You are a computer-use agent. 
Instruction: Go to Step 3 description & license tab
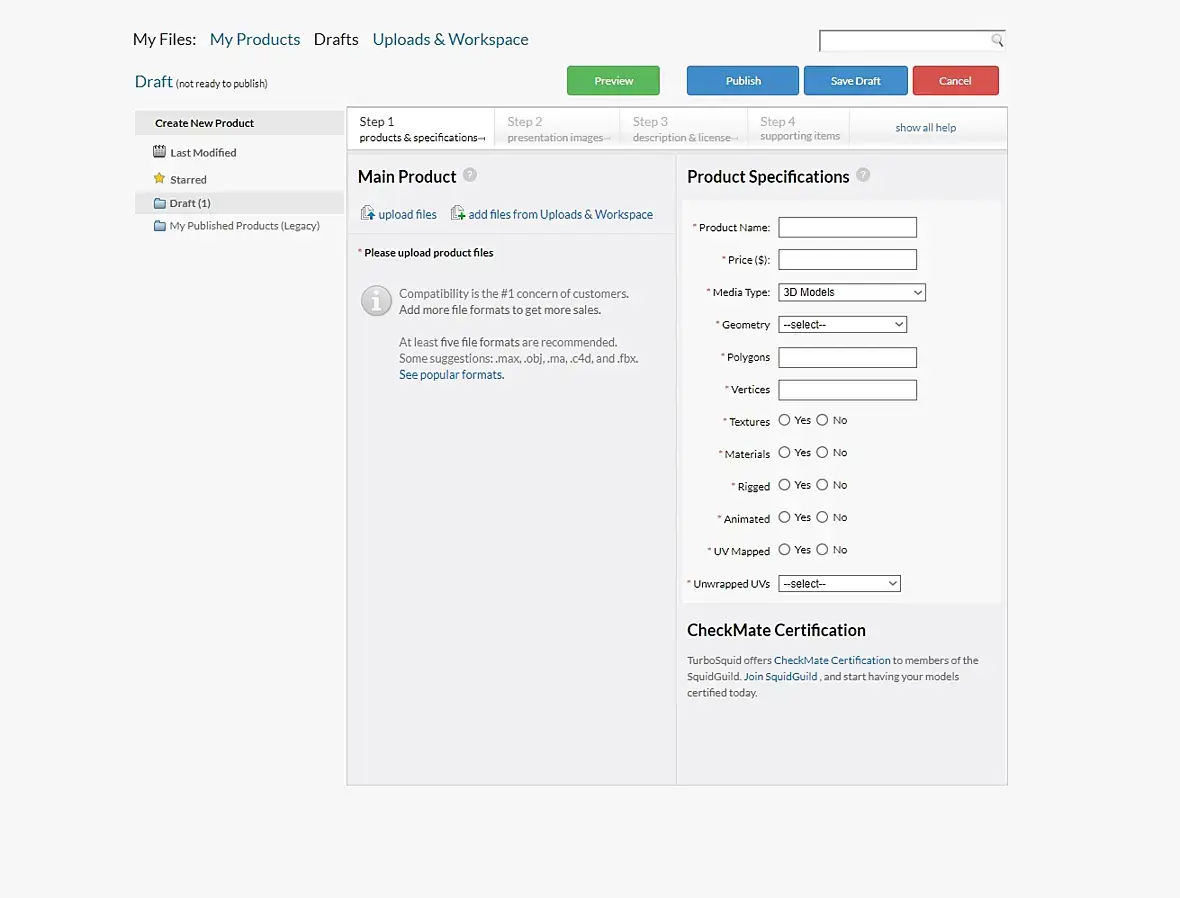point(684,128)
